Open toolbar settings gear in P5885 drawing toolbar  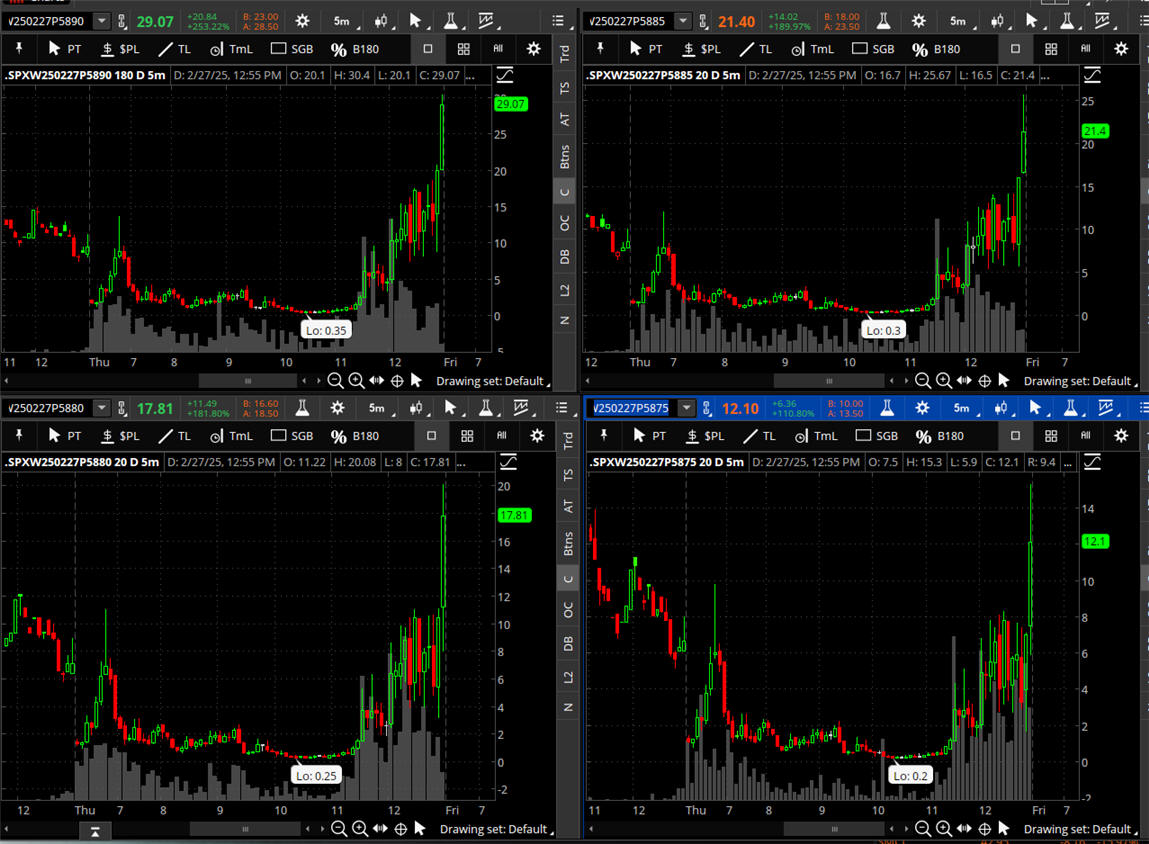pyautogui.click(x=1121, y=49)
